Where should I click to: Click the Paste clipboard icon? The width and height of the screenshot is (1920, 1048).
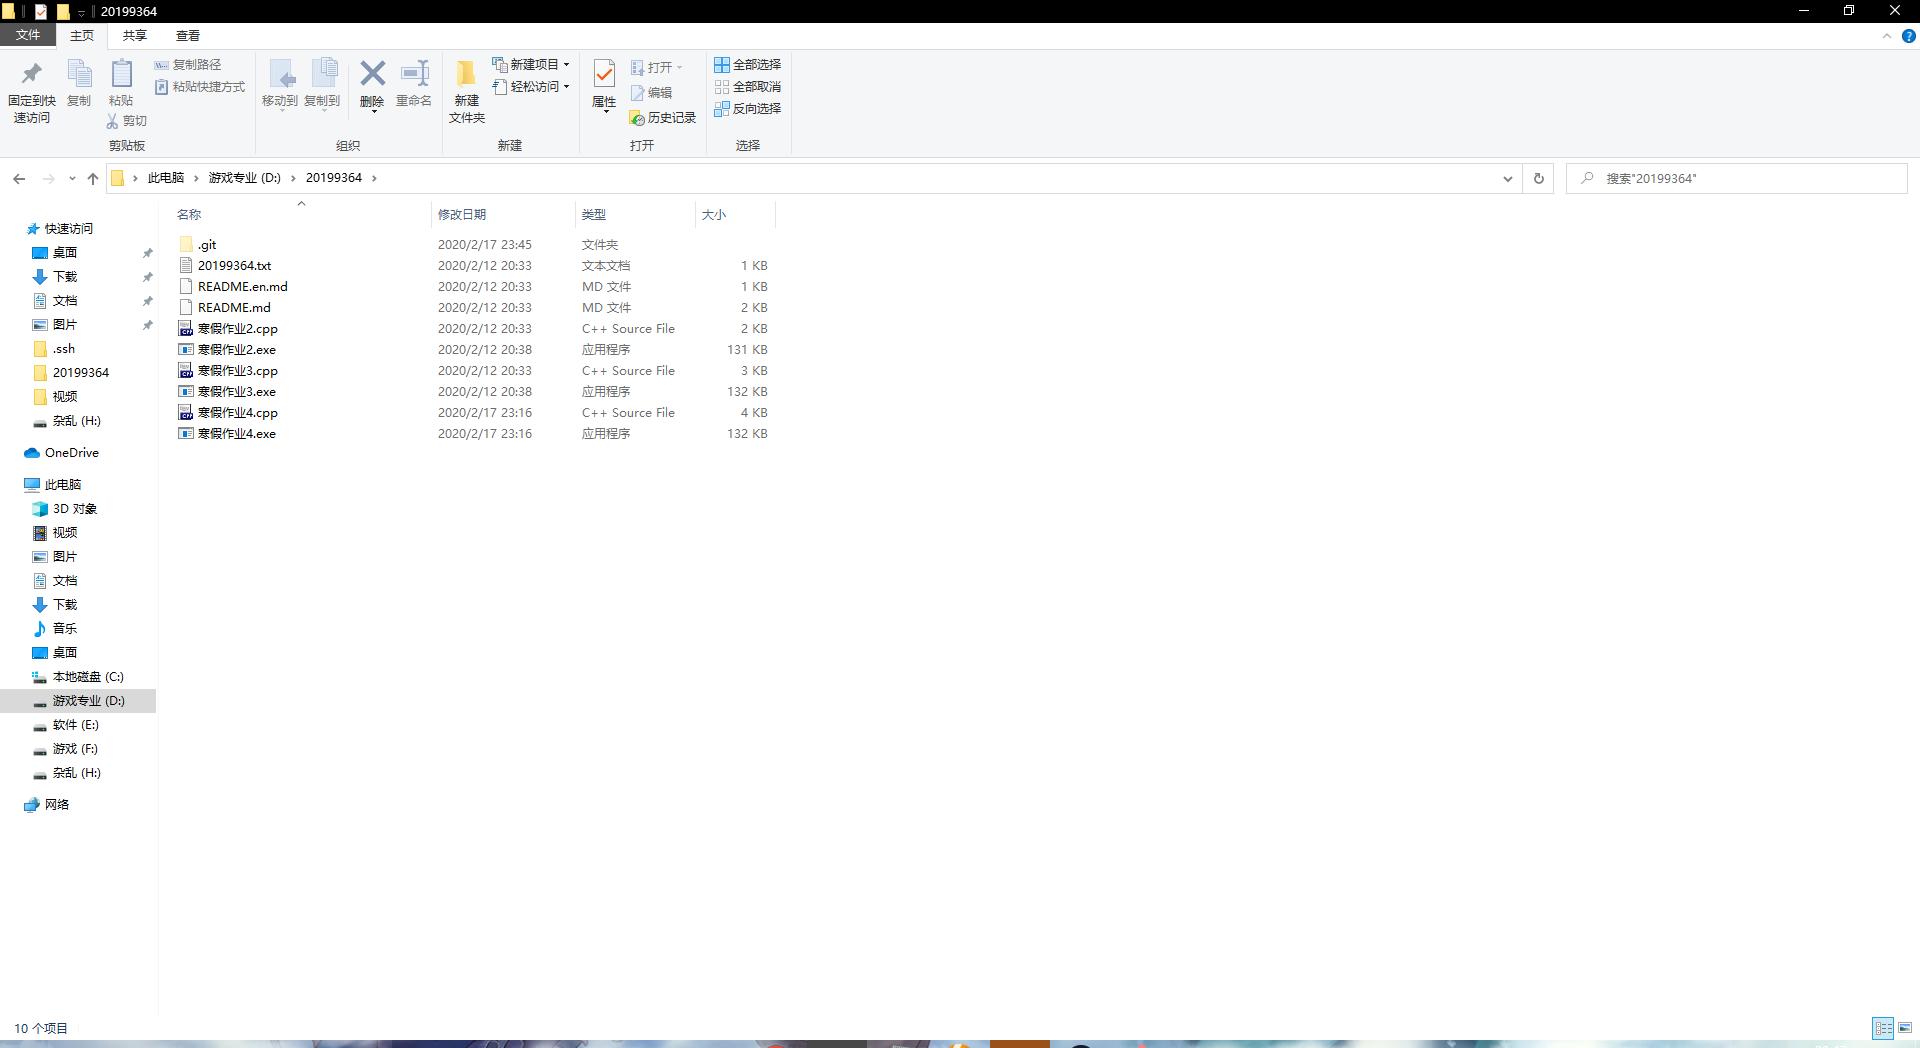point(121,83)
